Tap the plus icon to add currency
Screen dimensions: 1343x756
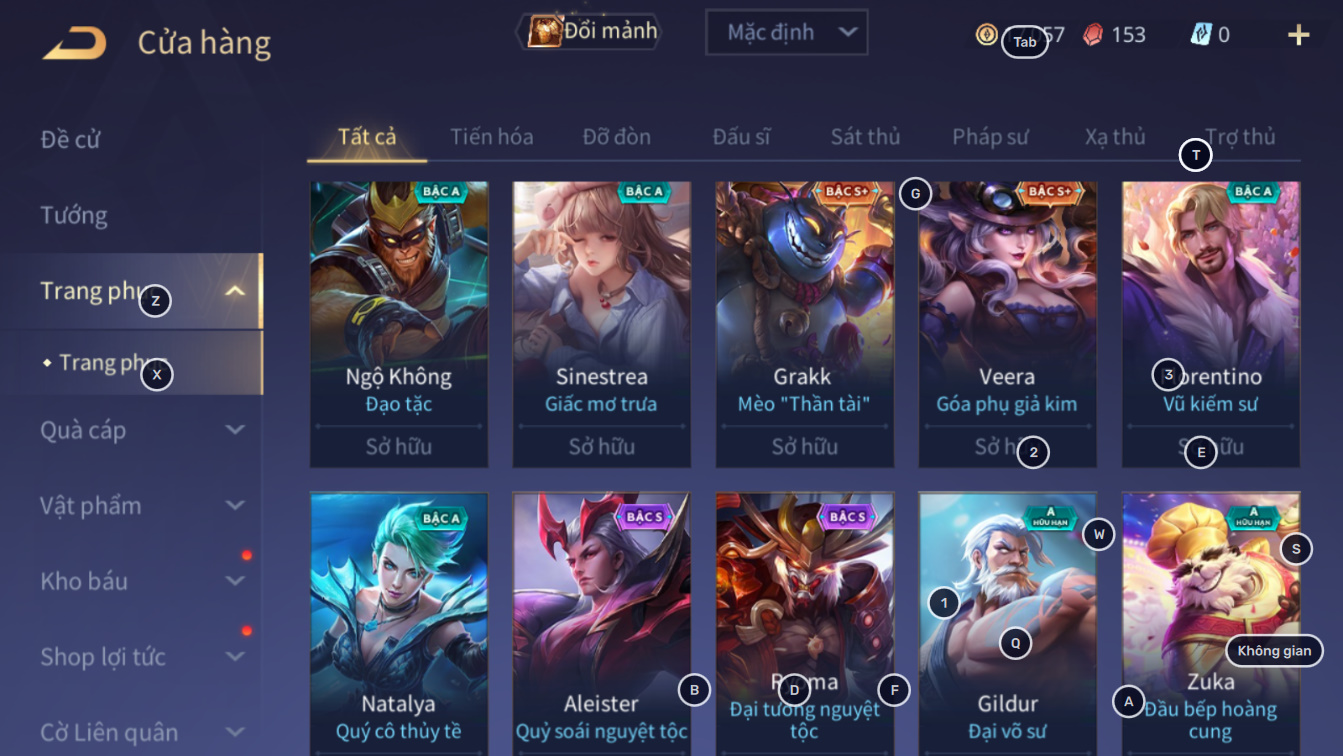coord(1298,35)
